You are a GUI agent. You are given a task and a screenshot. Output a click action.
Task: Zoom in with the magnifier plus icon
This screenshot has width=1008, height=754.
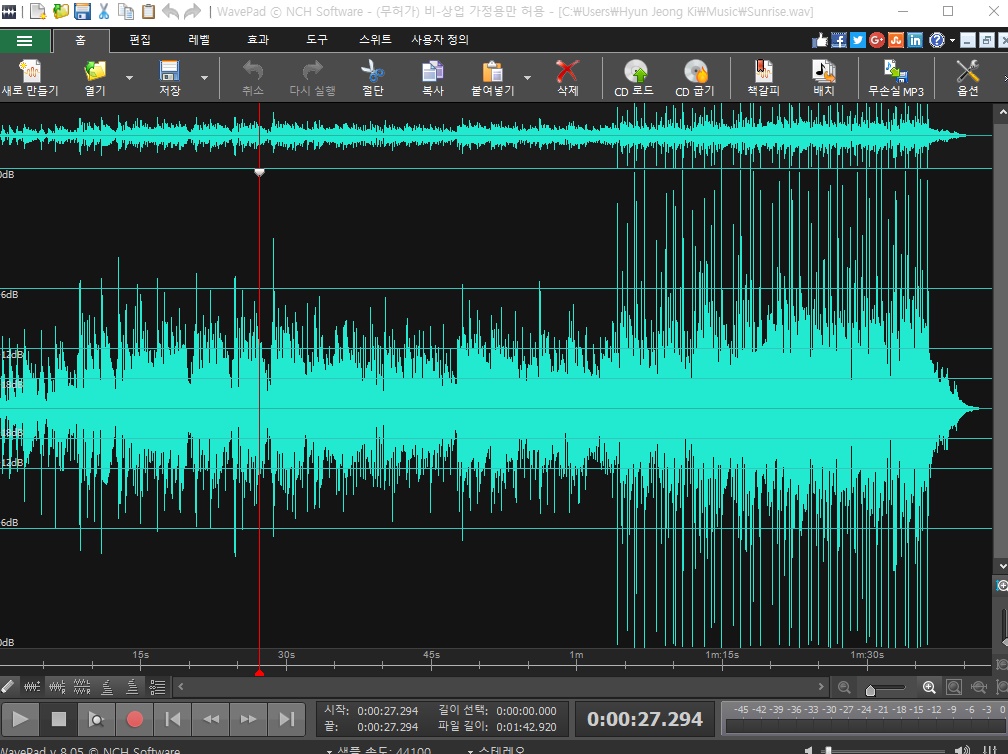[929, 688]
